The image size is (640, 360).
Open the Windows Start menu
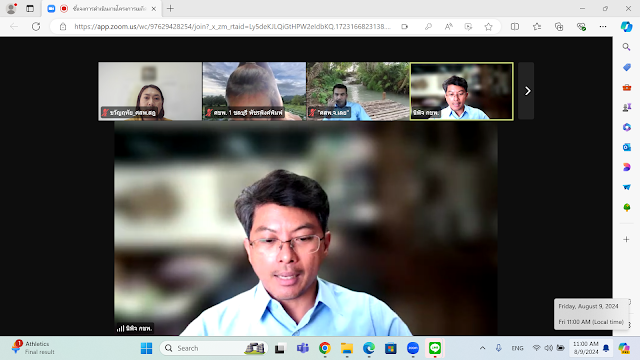146,348
